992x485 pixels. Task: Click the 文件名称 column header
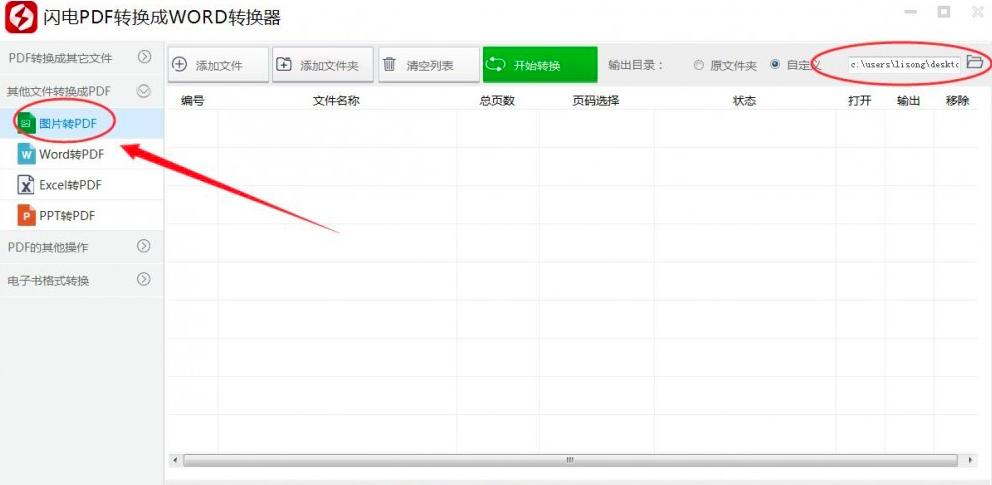point(337,101)
